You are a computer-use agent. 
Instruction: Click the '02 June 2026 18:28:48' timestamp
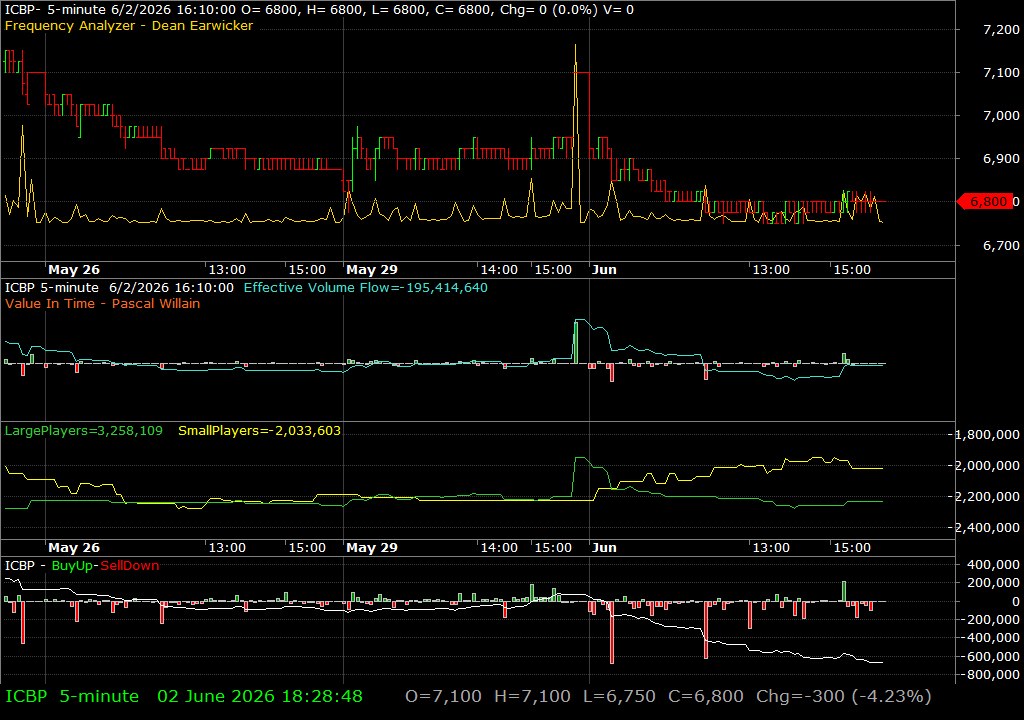[260, 696]
